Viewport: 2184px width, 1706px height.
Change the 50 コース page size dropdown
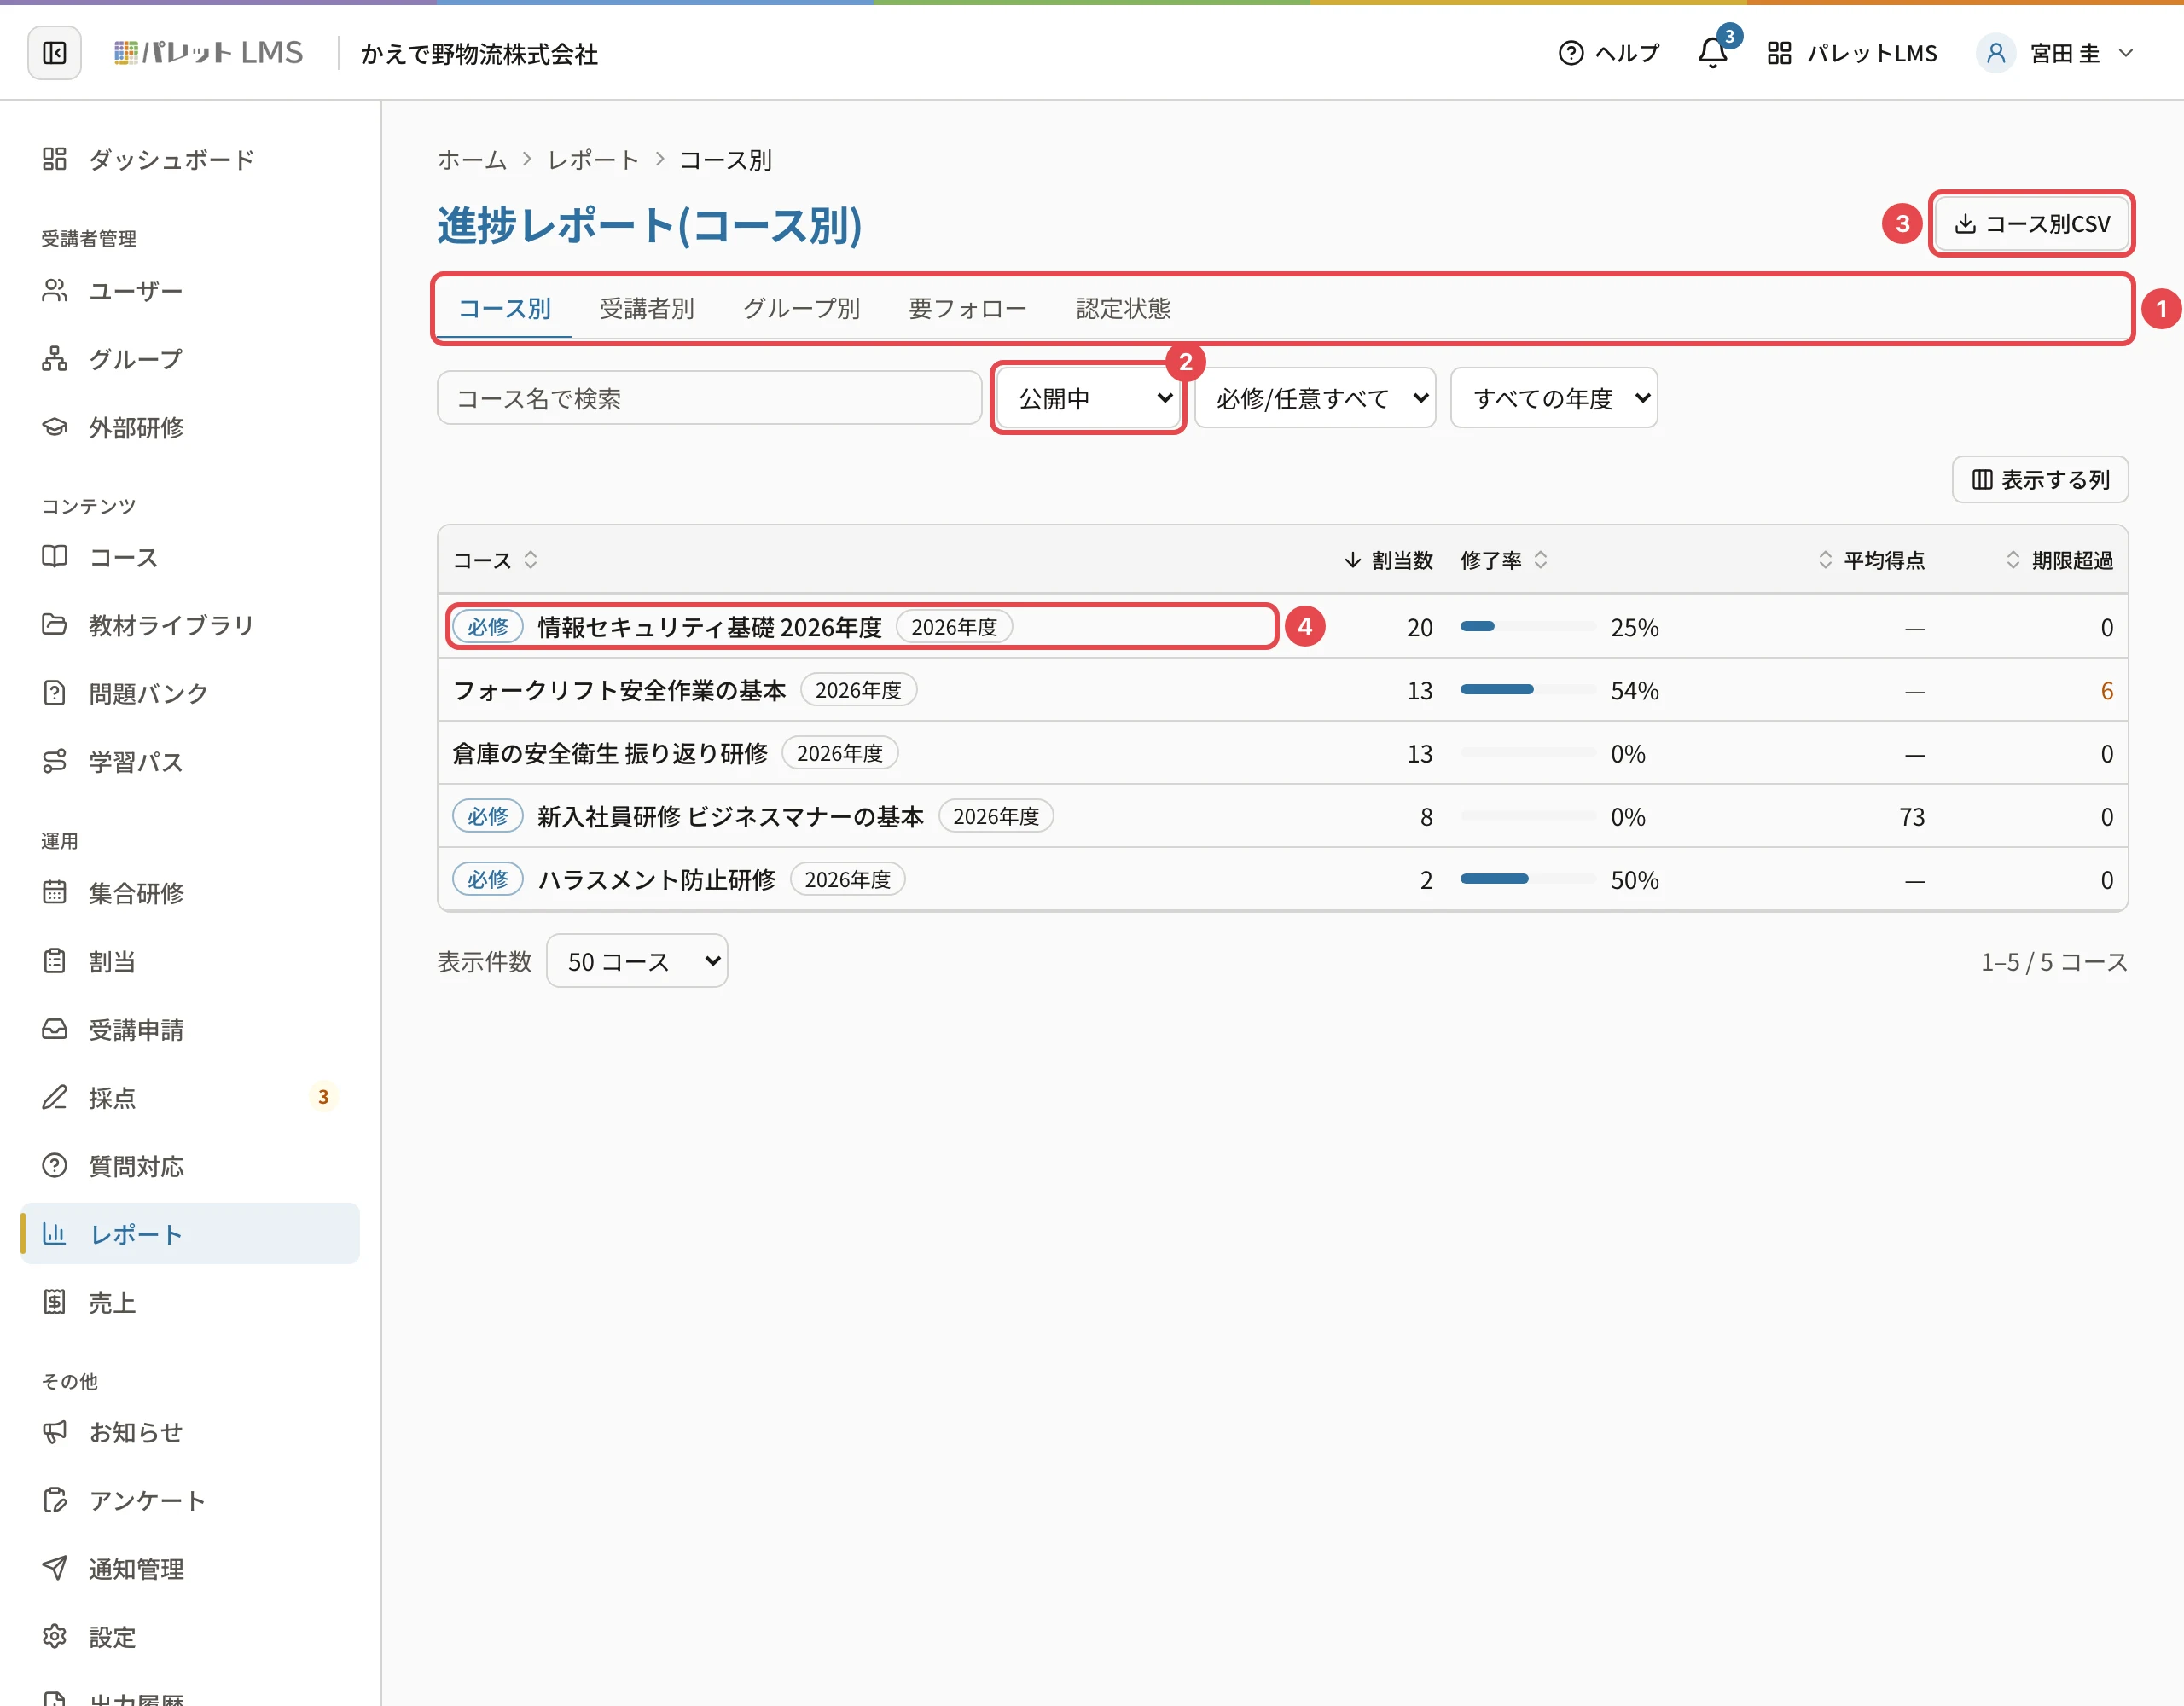(637, 961)
